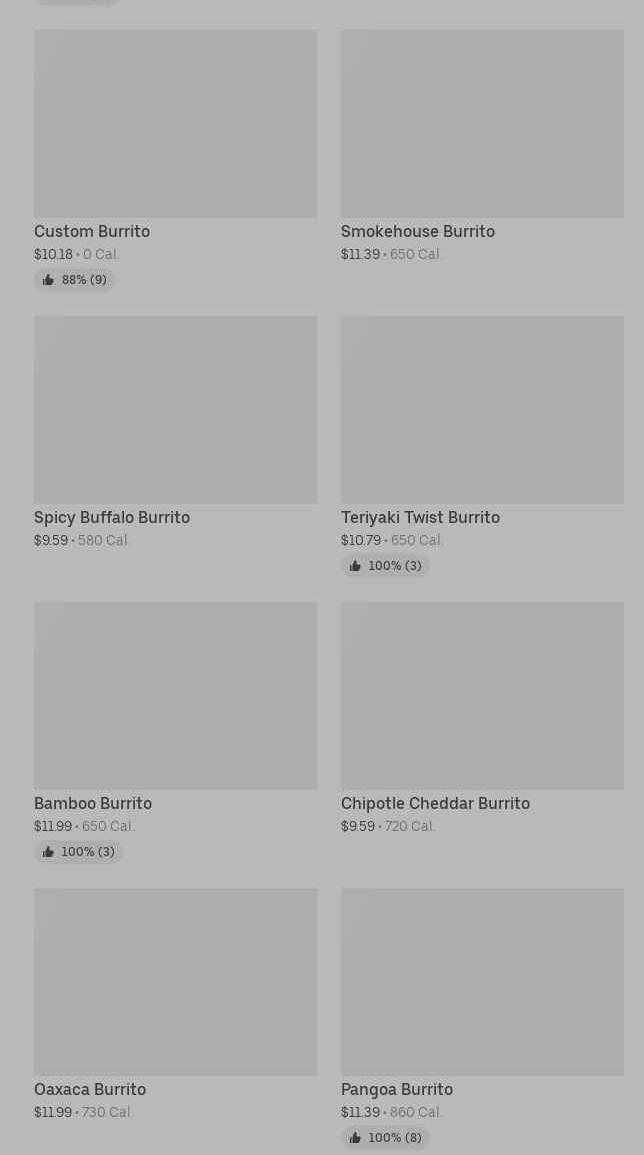Choose the Pangoa Burrito picture
644x1155 pixels.
(482, 982)
